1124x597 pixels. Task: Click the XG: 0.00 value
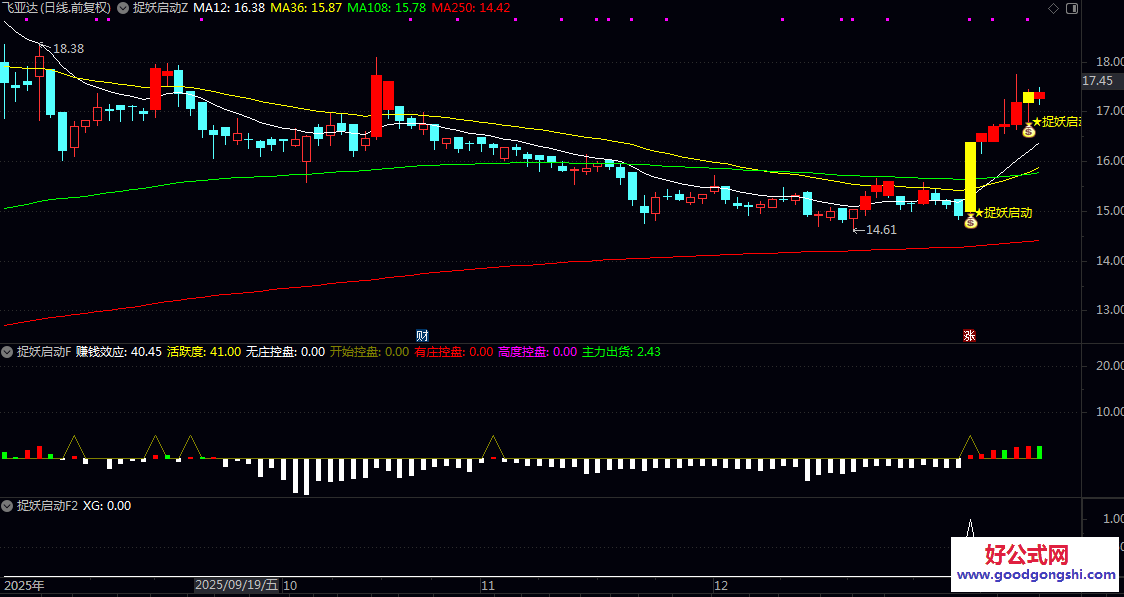pyautogui.click(x=107, y=505)
